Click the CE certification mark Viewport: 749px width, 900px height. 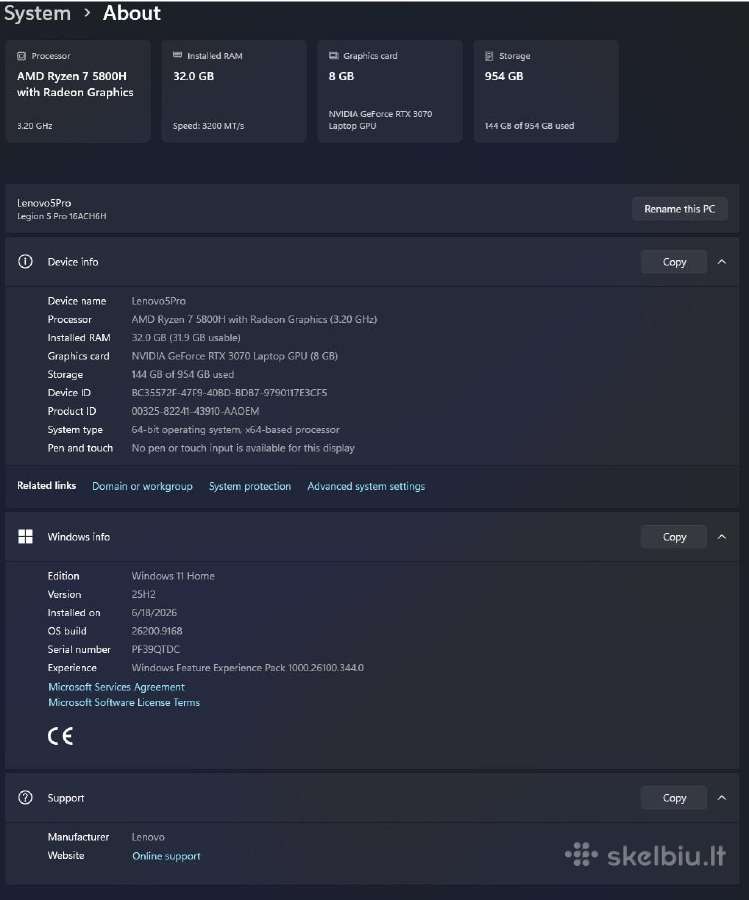[x=60, y=736]
